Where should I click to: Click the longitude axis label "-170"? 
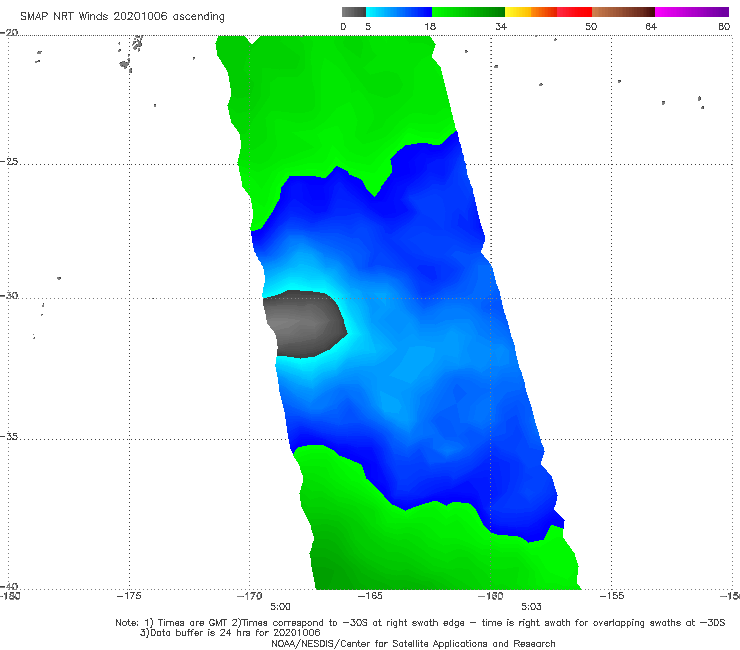pyautogui.click(x=249, y=596)
